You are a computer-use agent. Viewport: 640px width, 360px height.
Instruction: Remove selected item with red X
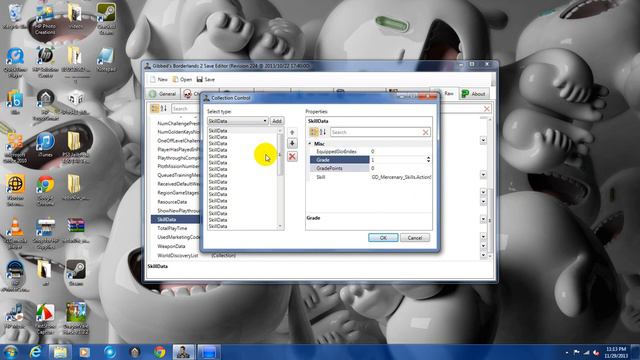(292, 156)
